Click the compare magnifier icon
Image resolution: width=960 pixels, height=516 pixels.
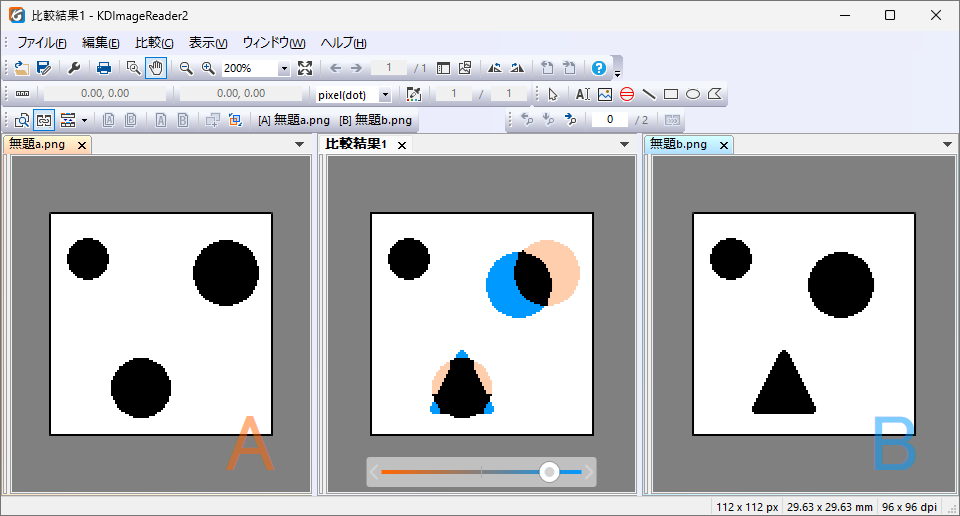pos(21,120)
